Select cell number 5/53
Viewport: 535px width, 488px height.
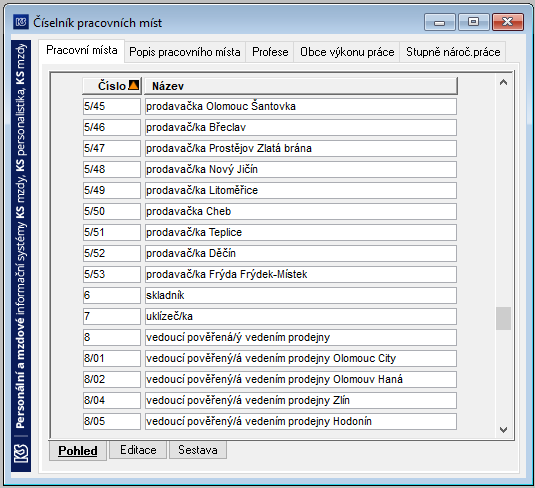(112, 274)
